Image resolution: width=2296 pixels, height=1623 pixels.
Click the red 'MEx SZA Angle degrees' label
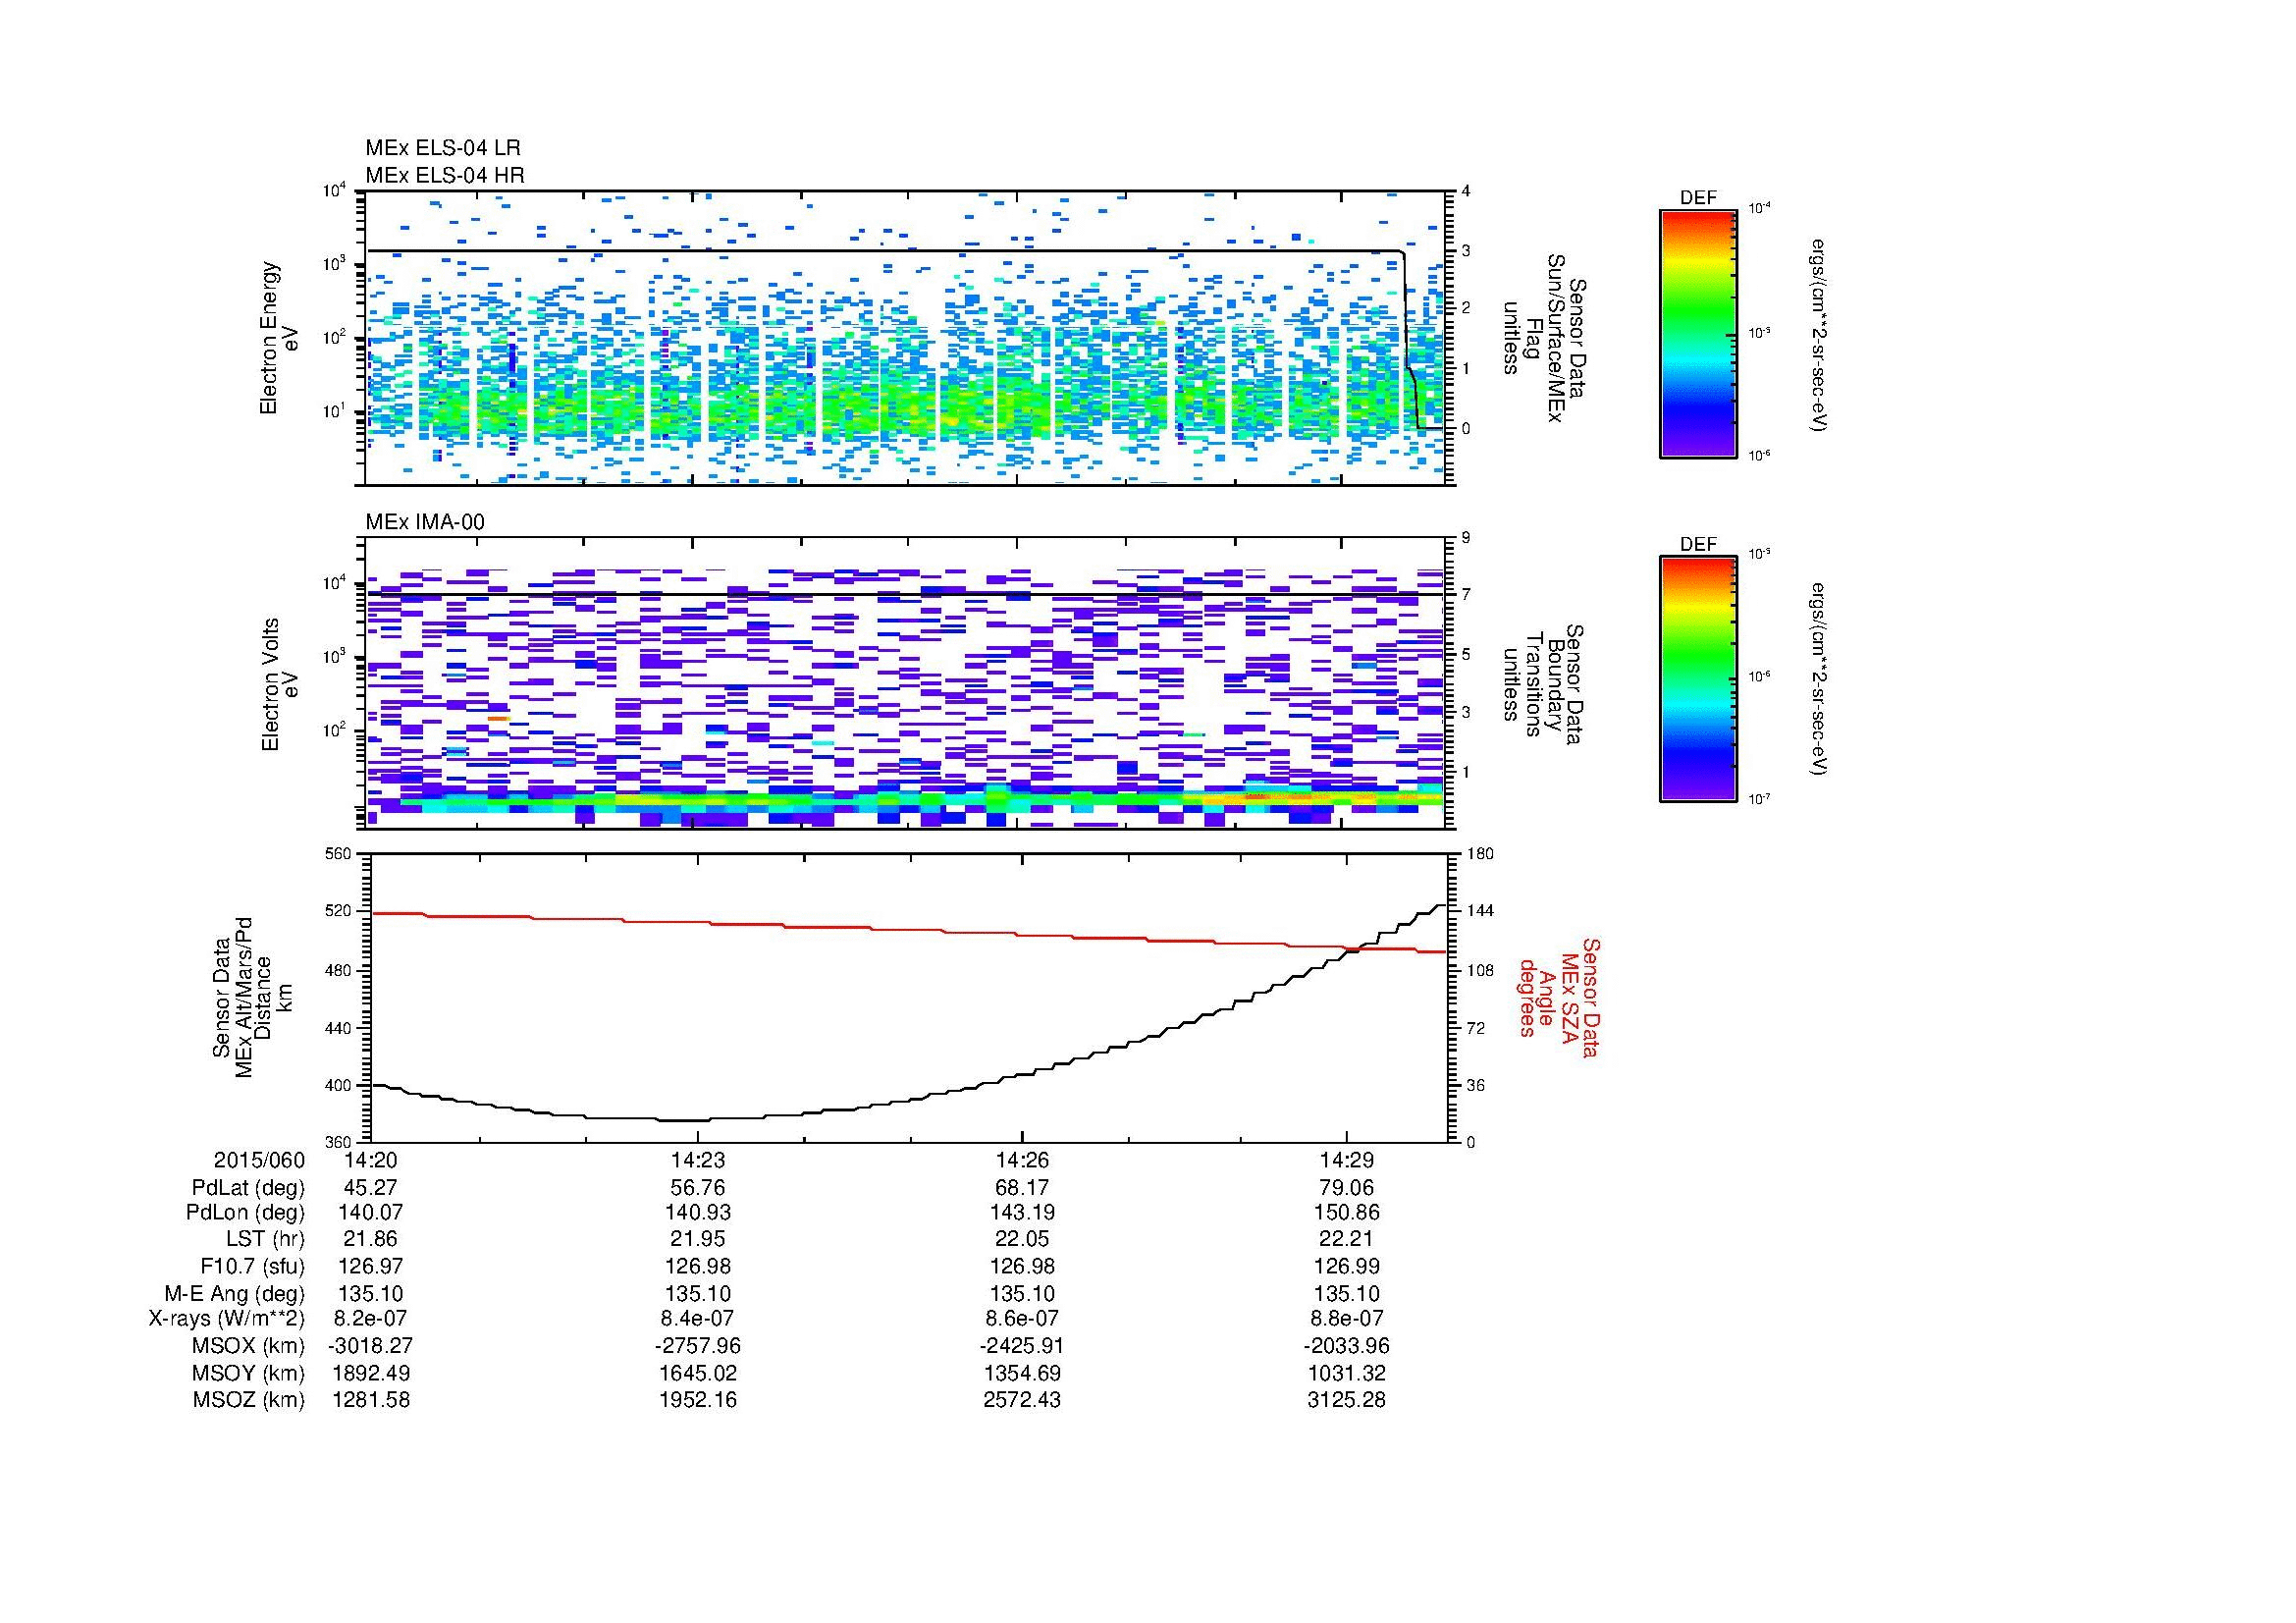click(x=1558, y=997)
